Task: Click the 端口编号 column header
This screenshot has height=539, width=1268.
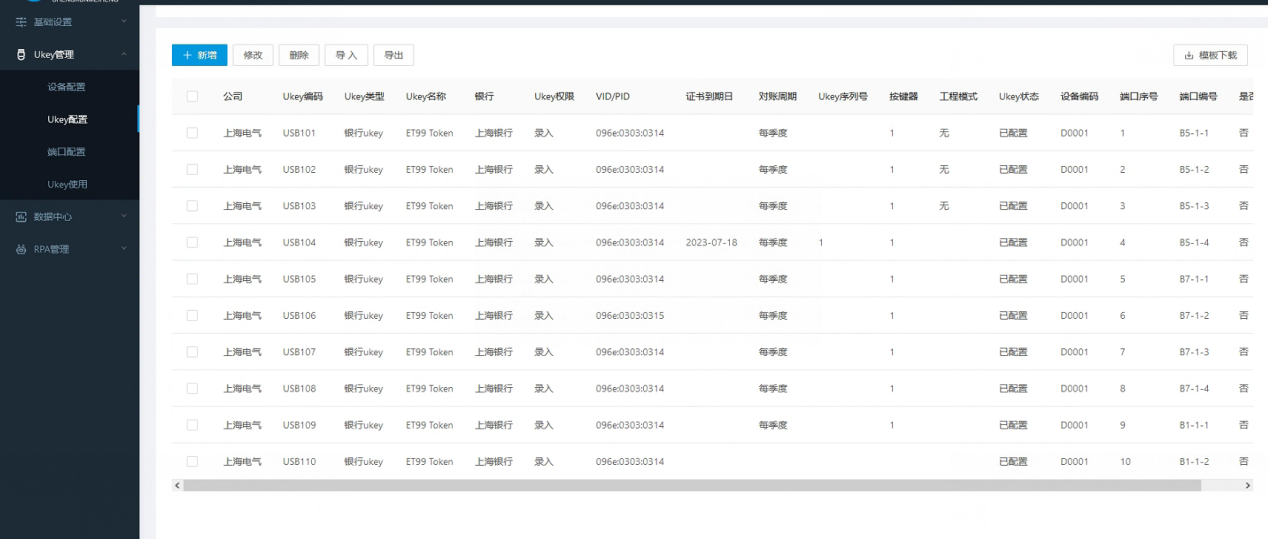Action: click(x=1198, y=97)
